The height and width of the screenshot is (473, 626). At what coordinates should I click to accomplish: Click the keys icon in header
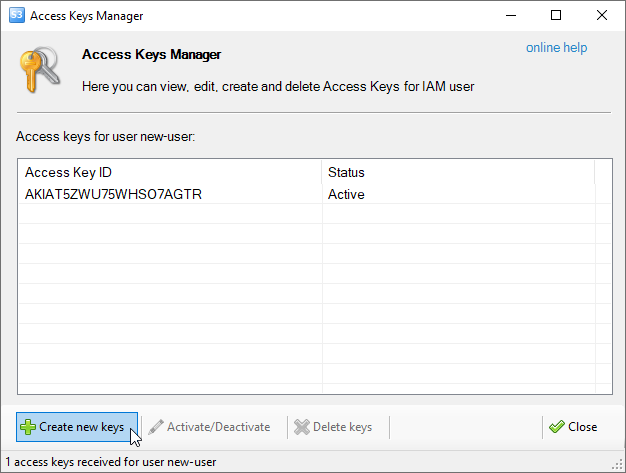pyautogui.click(x=40, y=70)
